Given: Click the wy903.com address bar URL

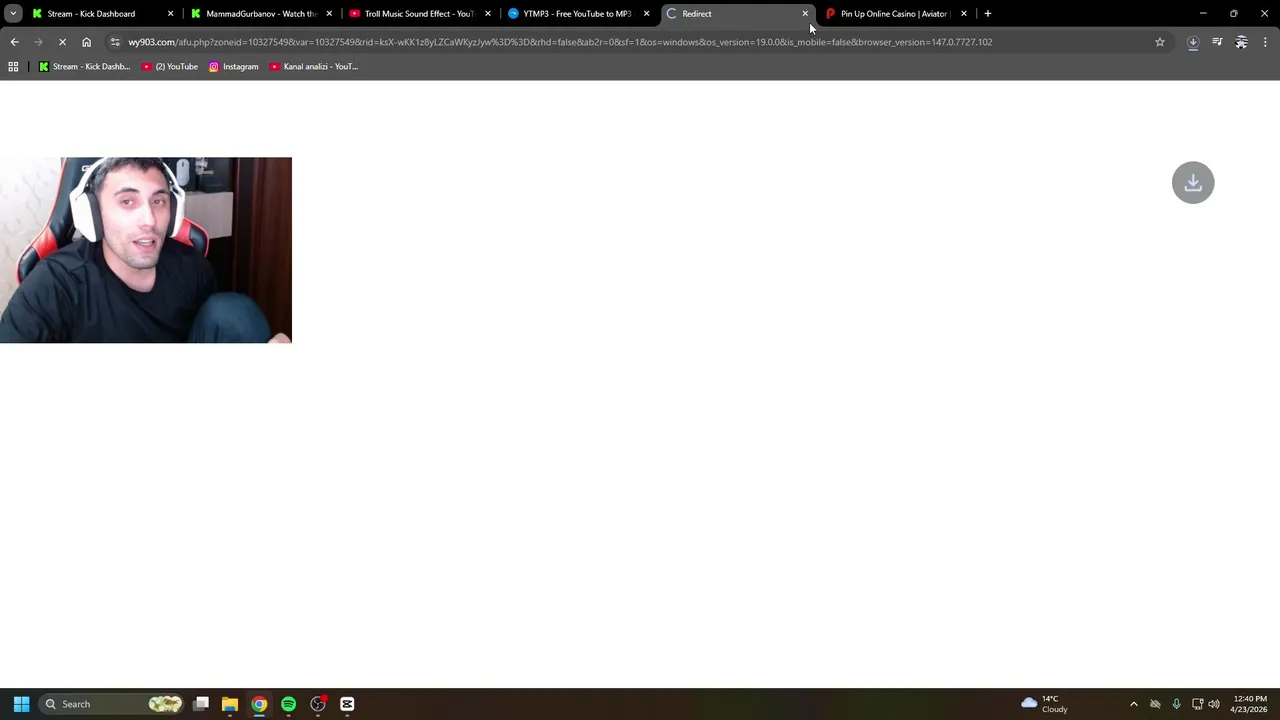Looking at the screenshot, I should tap(560, 42).
